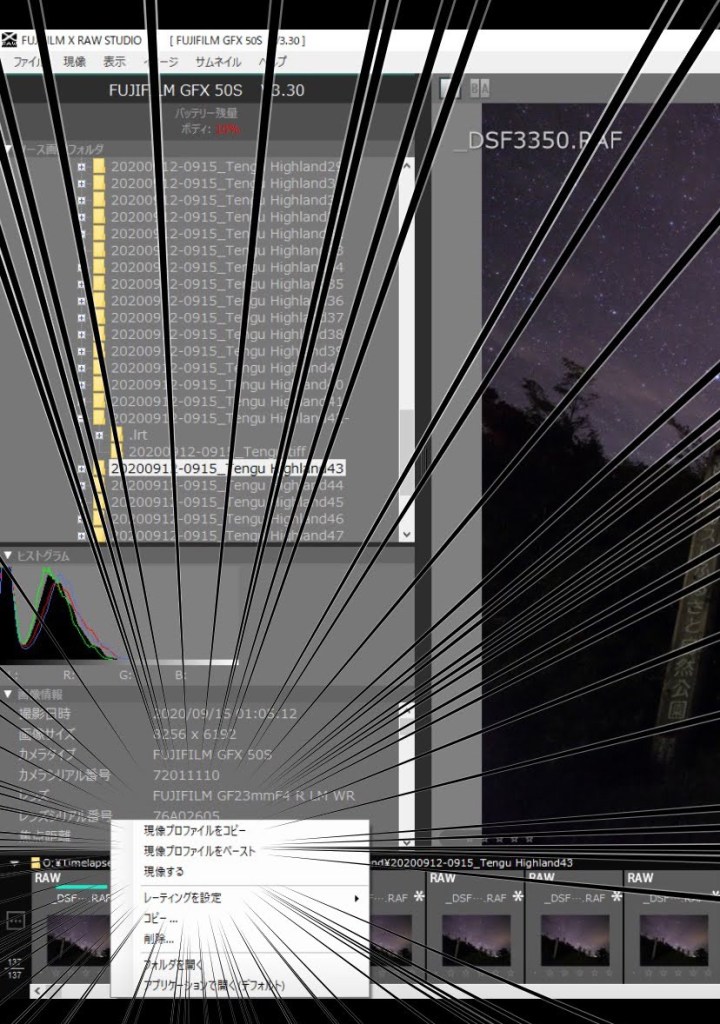The height and width of the screenshot is (1024, 720).
Task: Select the rightmost RAW thumbnail in filmstrip
Action: coord(667,920)
